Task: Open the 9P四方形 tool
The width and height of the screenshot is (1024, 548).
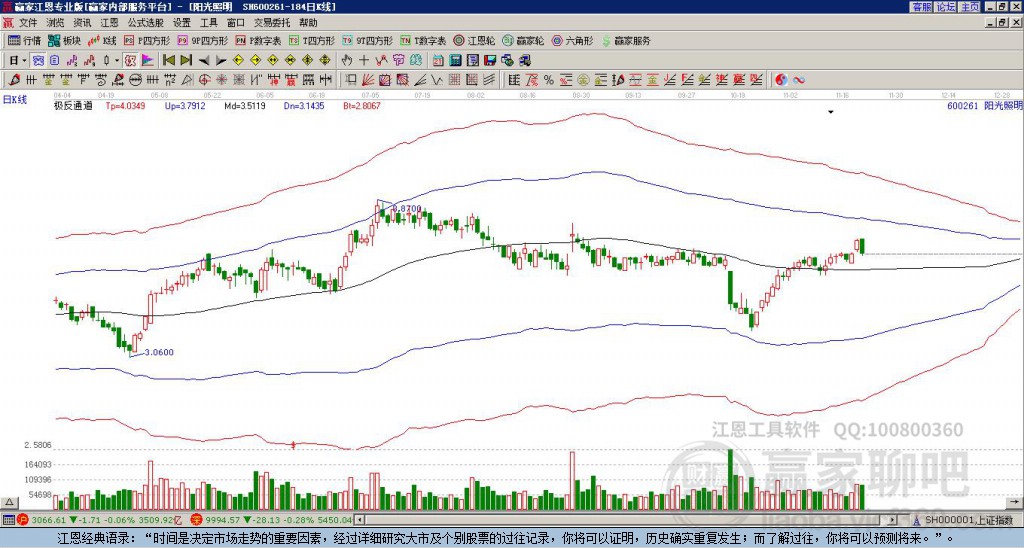Action: point(202,40)
